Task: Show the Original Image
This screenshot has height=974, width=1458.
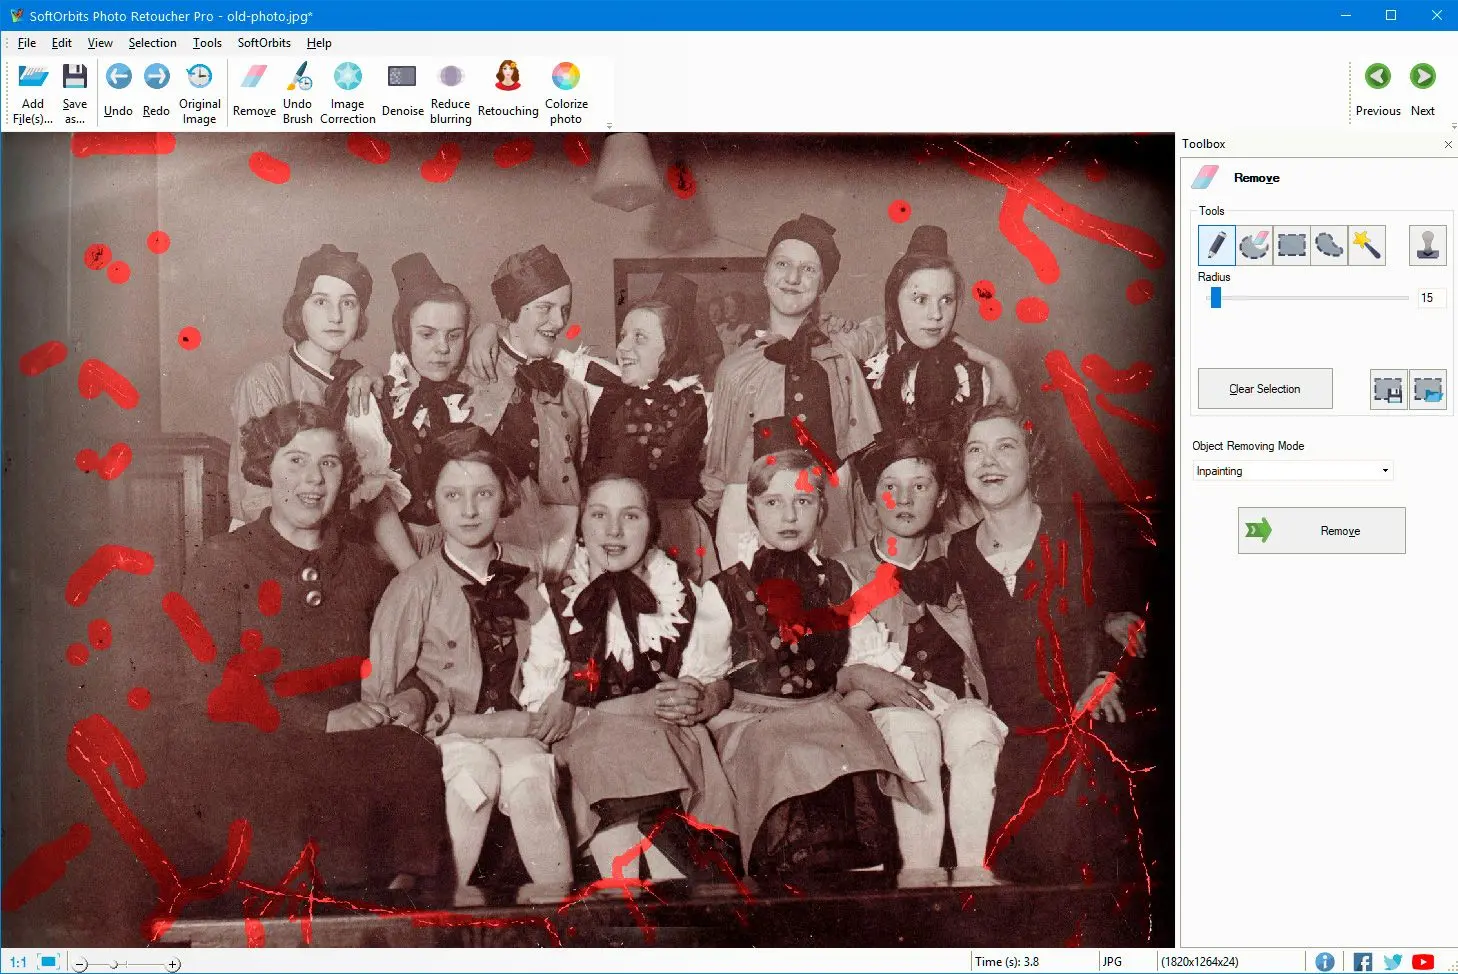Action: pos(200,92)
